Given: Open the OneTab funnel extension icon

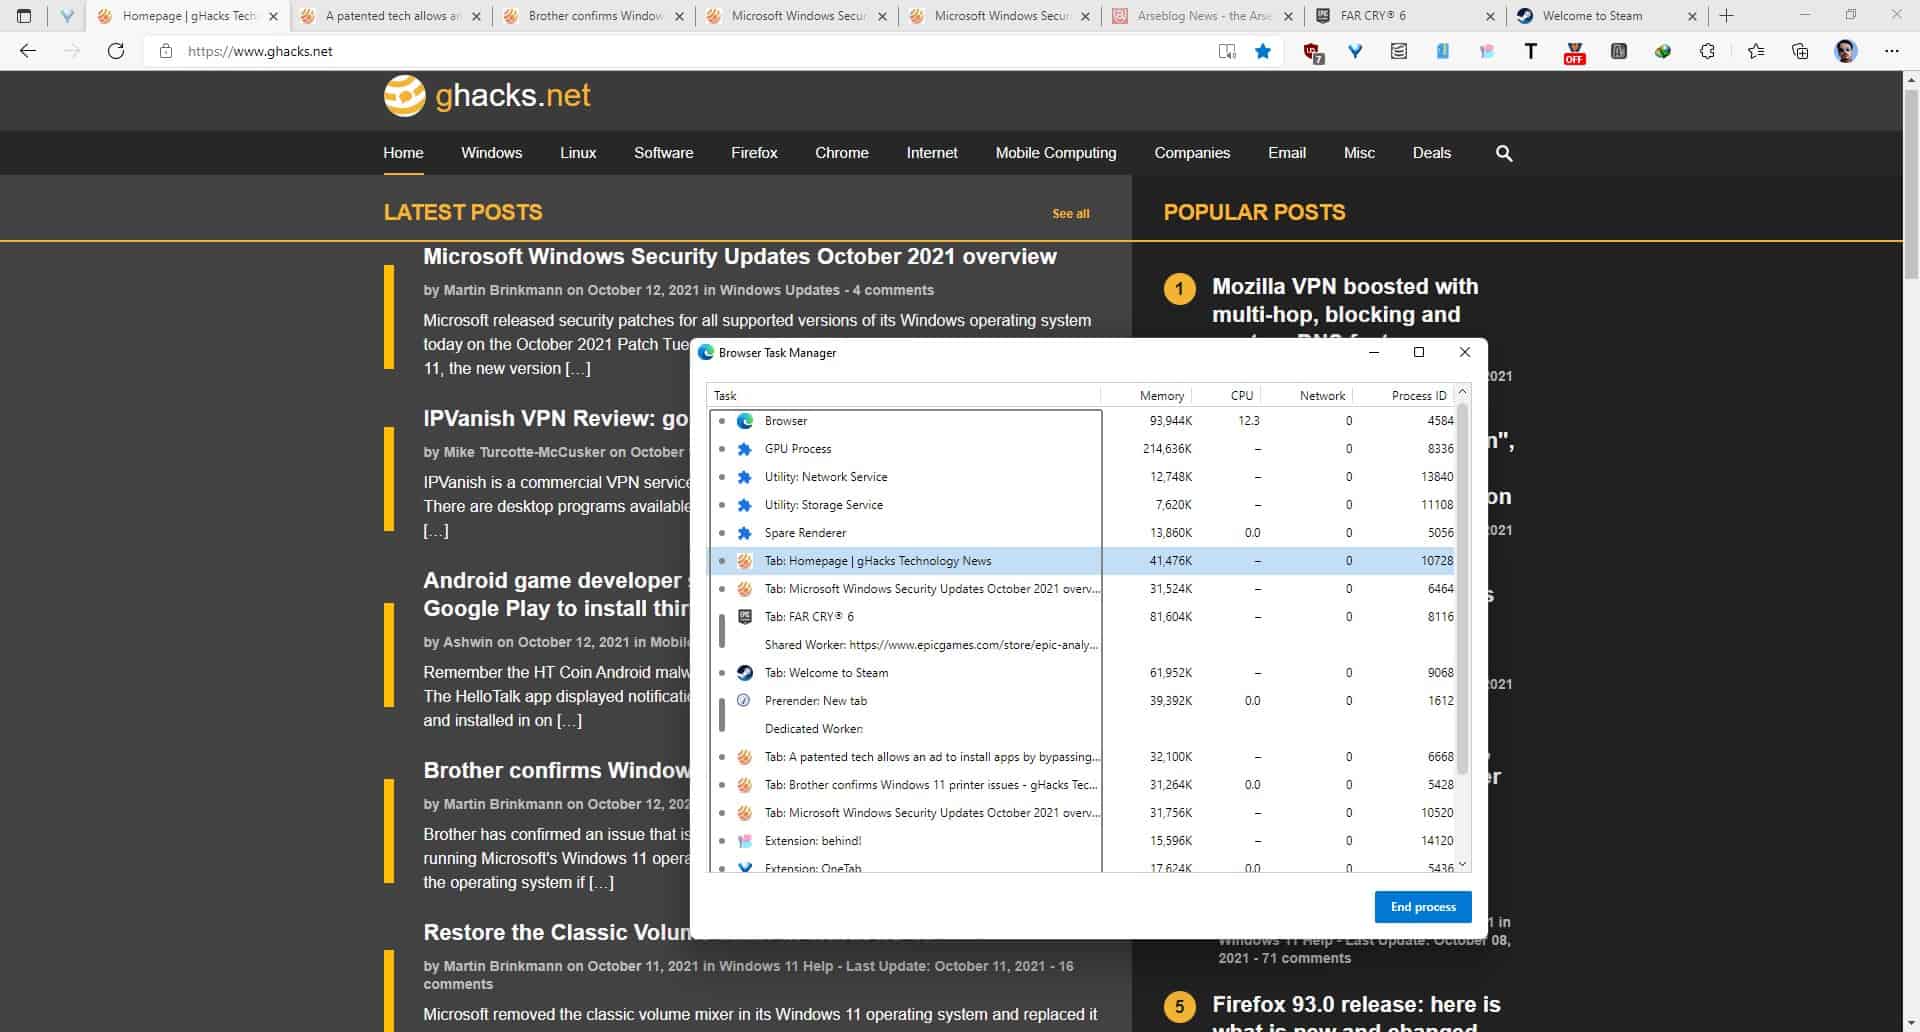Looking at the screenshot, I should tap(1355, 51).
